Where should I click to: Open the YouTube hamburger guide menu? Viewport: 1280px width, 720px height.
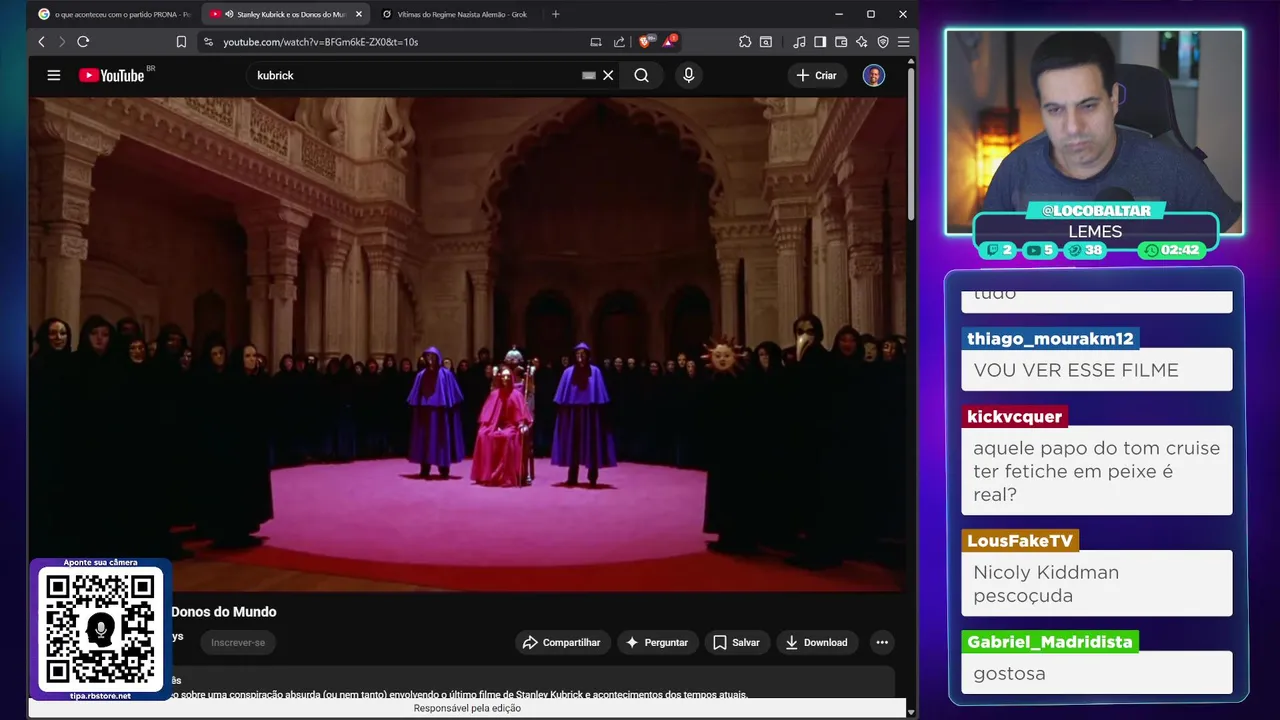54,75
